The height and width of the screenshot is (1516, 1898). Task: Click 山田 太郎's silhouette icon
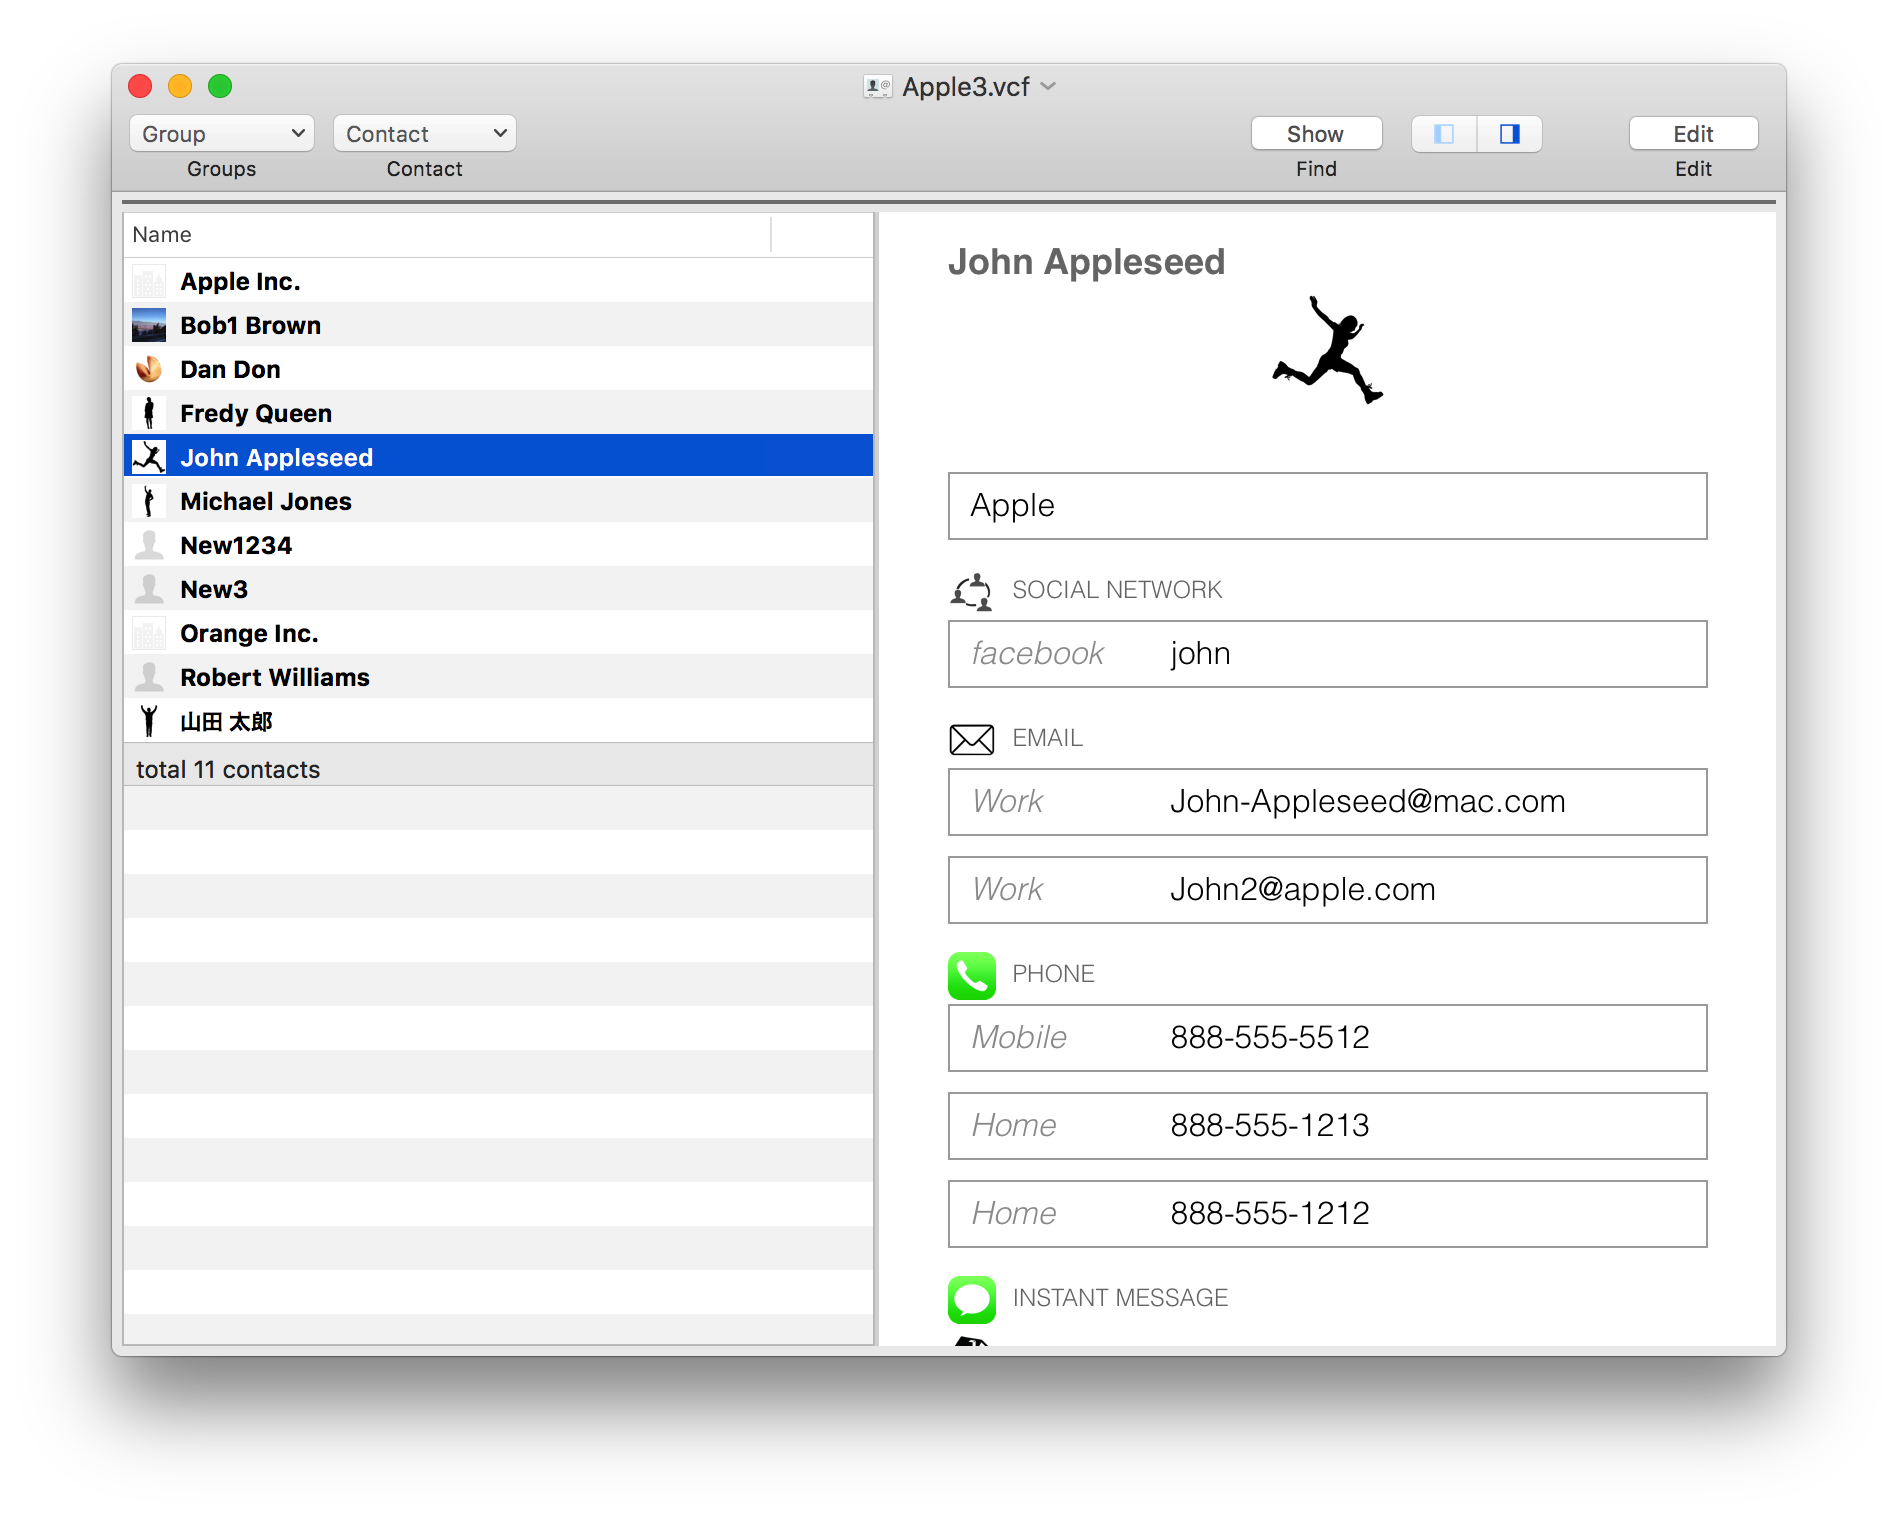tap(149, 721)
